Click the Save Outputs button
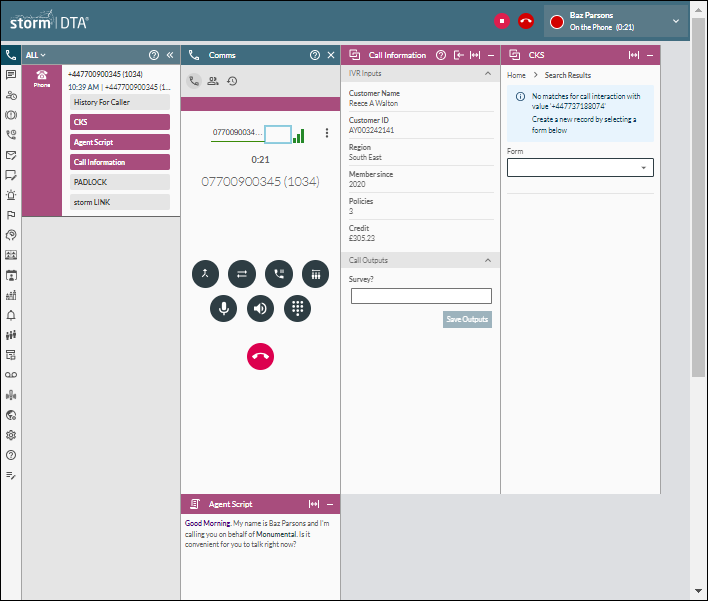The height and width of the screenshot is (601, 708). click(x=467, y=319)
